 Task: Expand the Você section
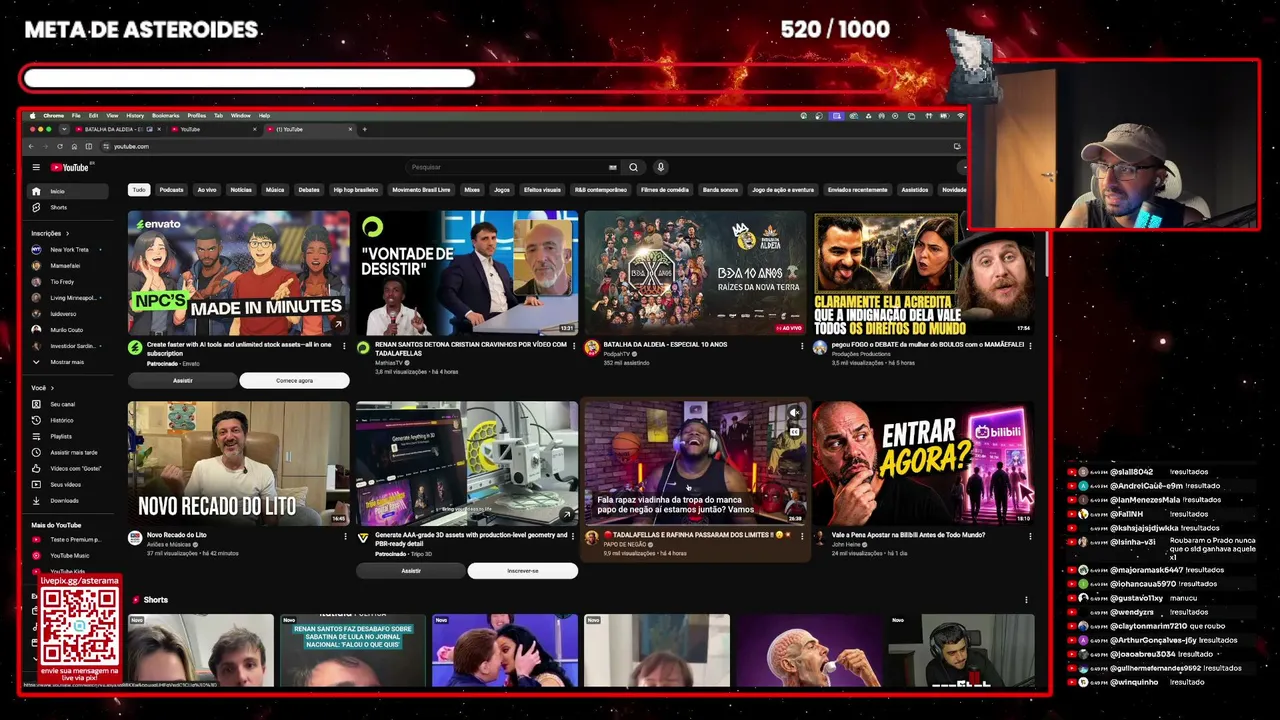(42, 387)
